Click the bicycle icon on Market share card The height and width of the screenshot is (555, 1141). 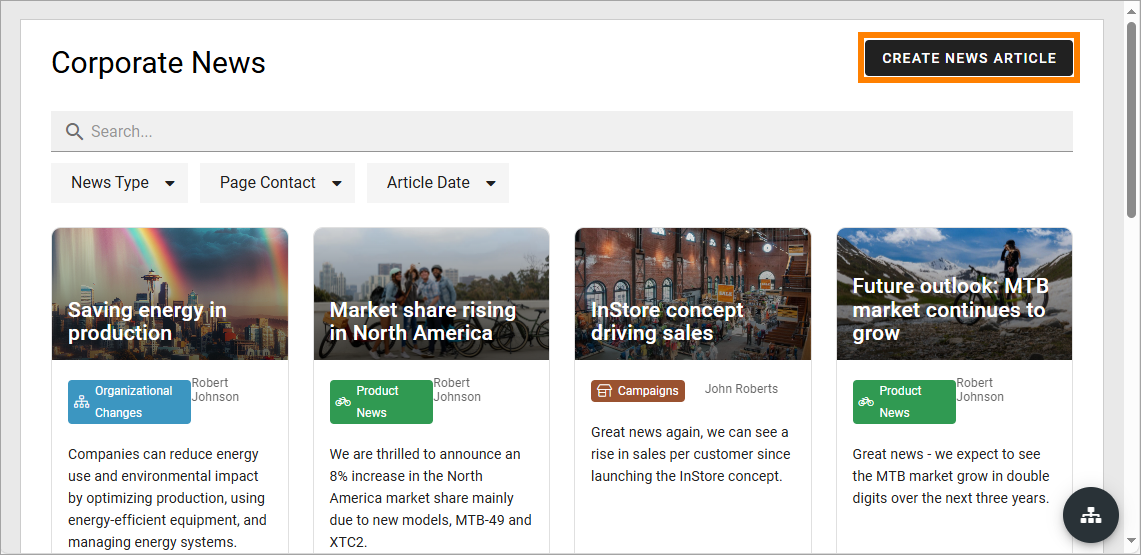(x=343, y=402)
